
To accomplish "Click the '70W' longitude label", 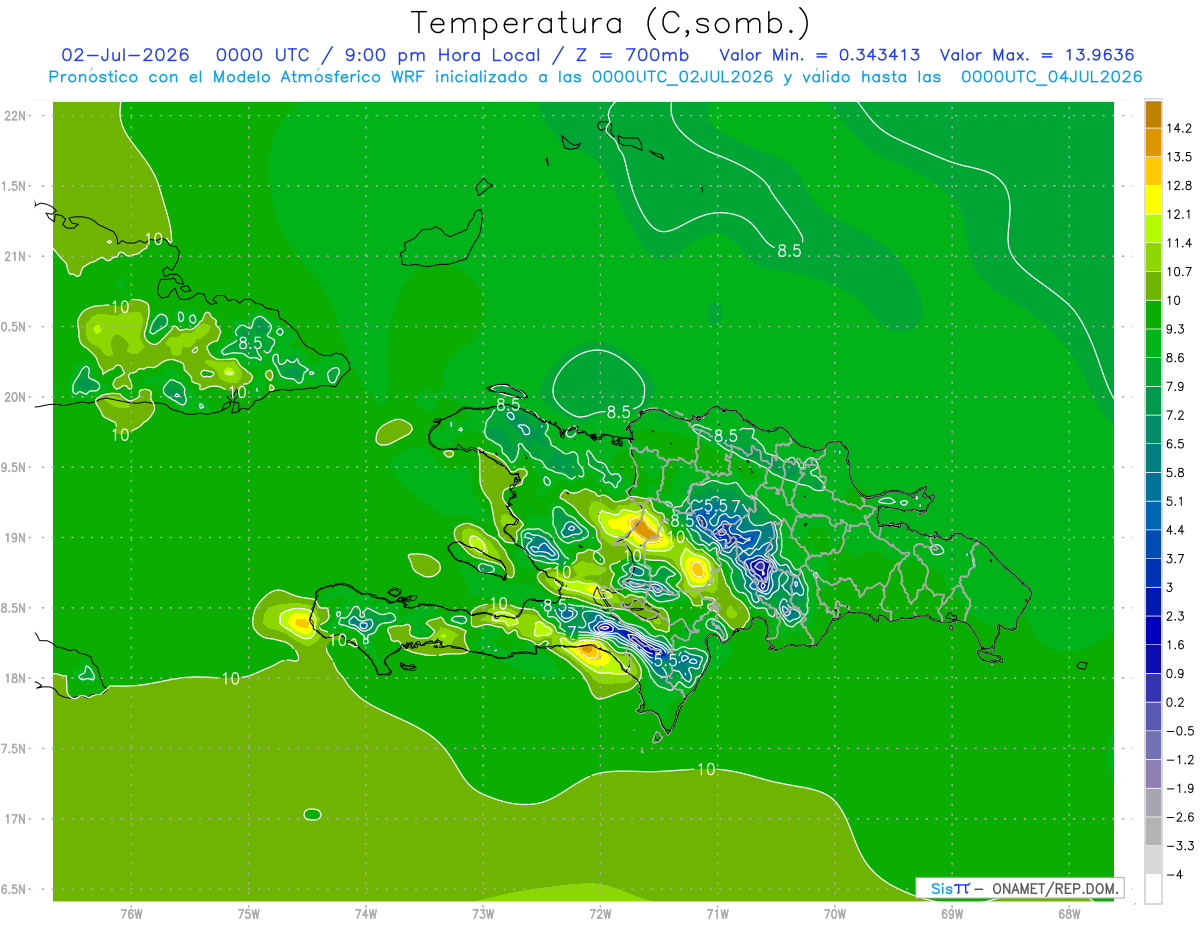I will 835,913.
